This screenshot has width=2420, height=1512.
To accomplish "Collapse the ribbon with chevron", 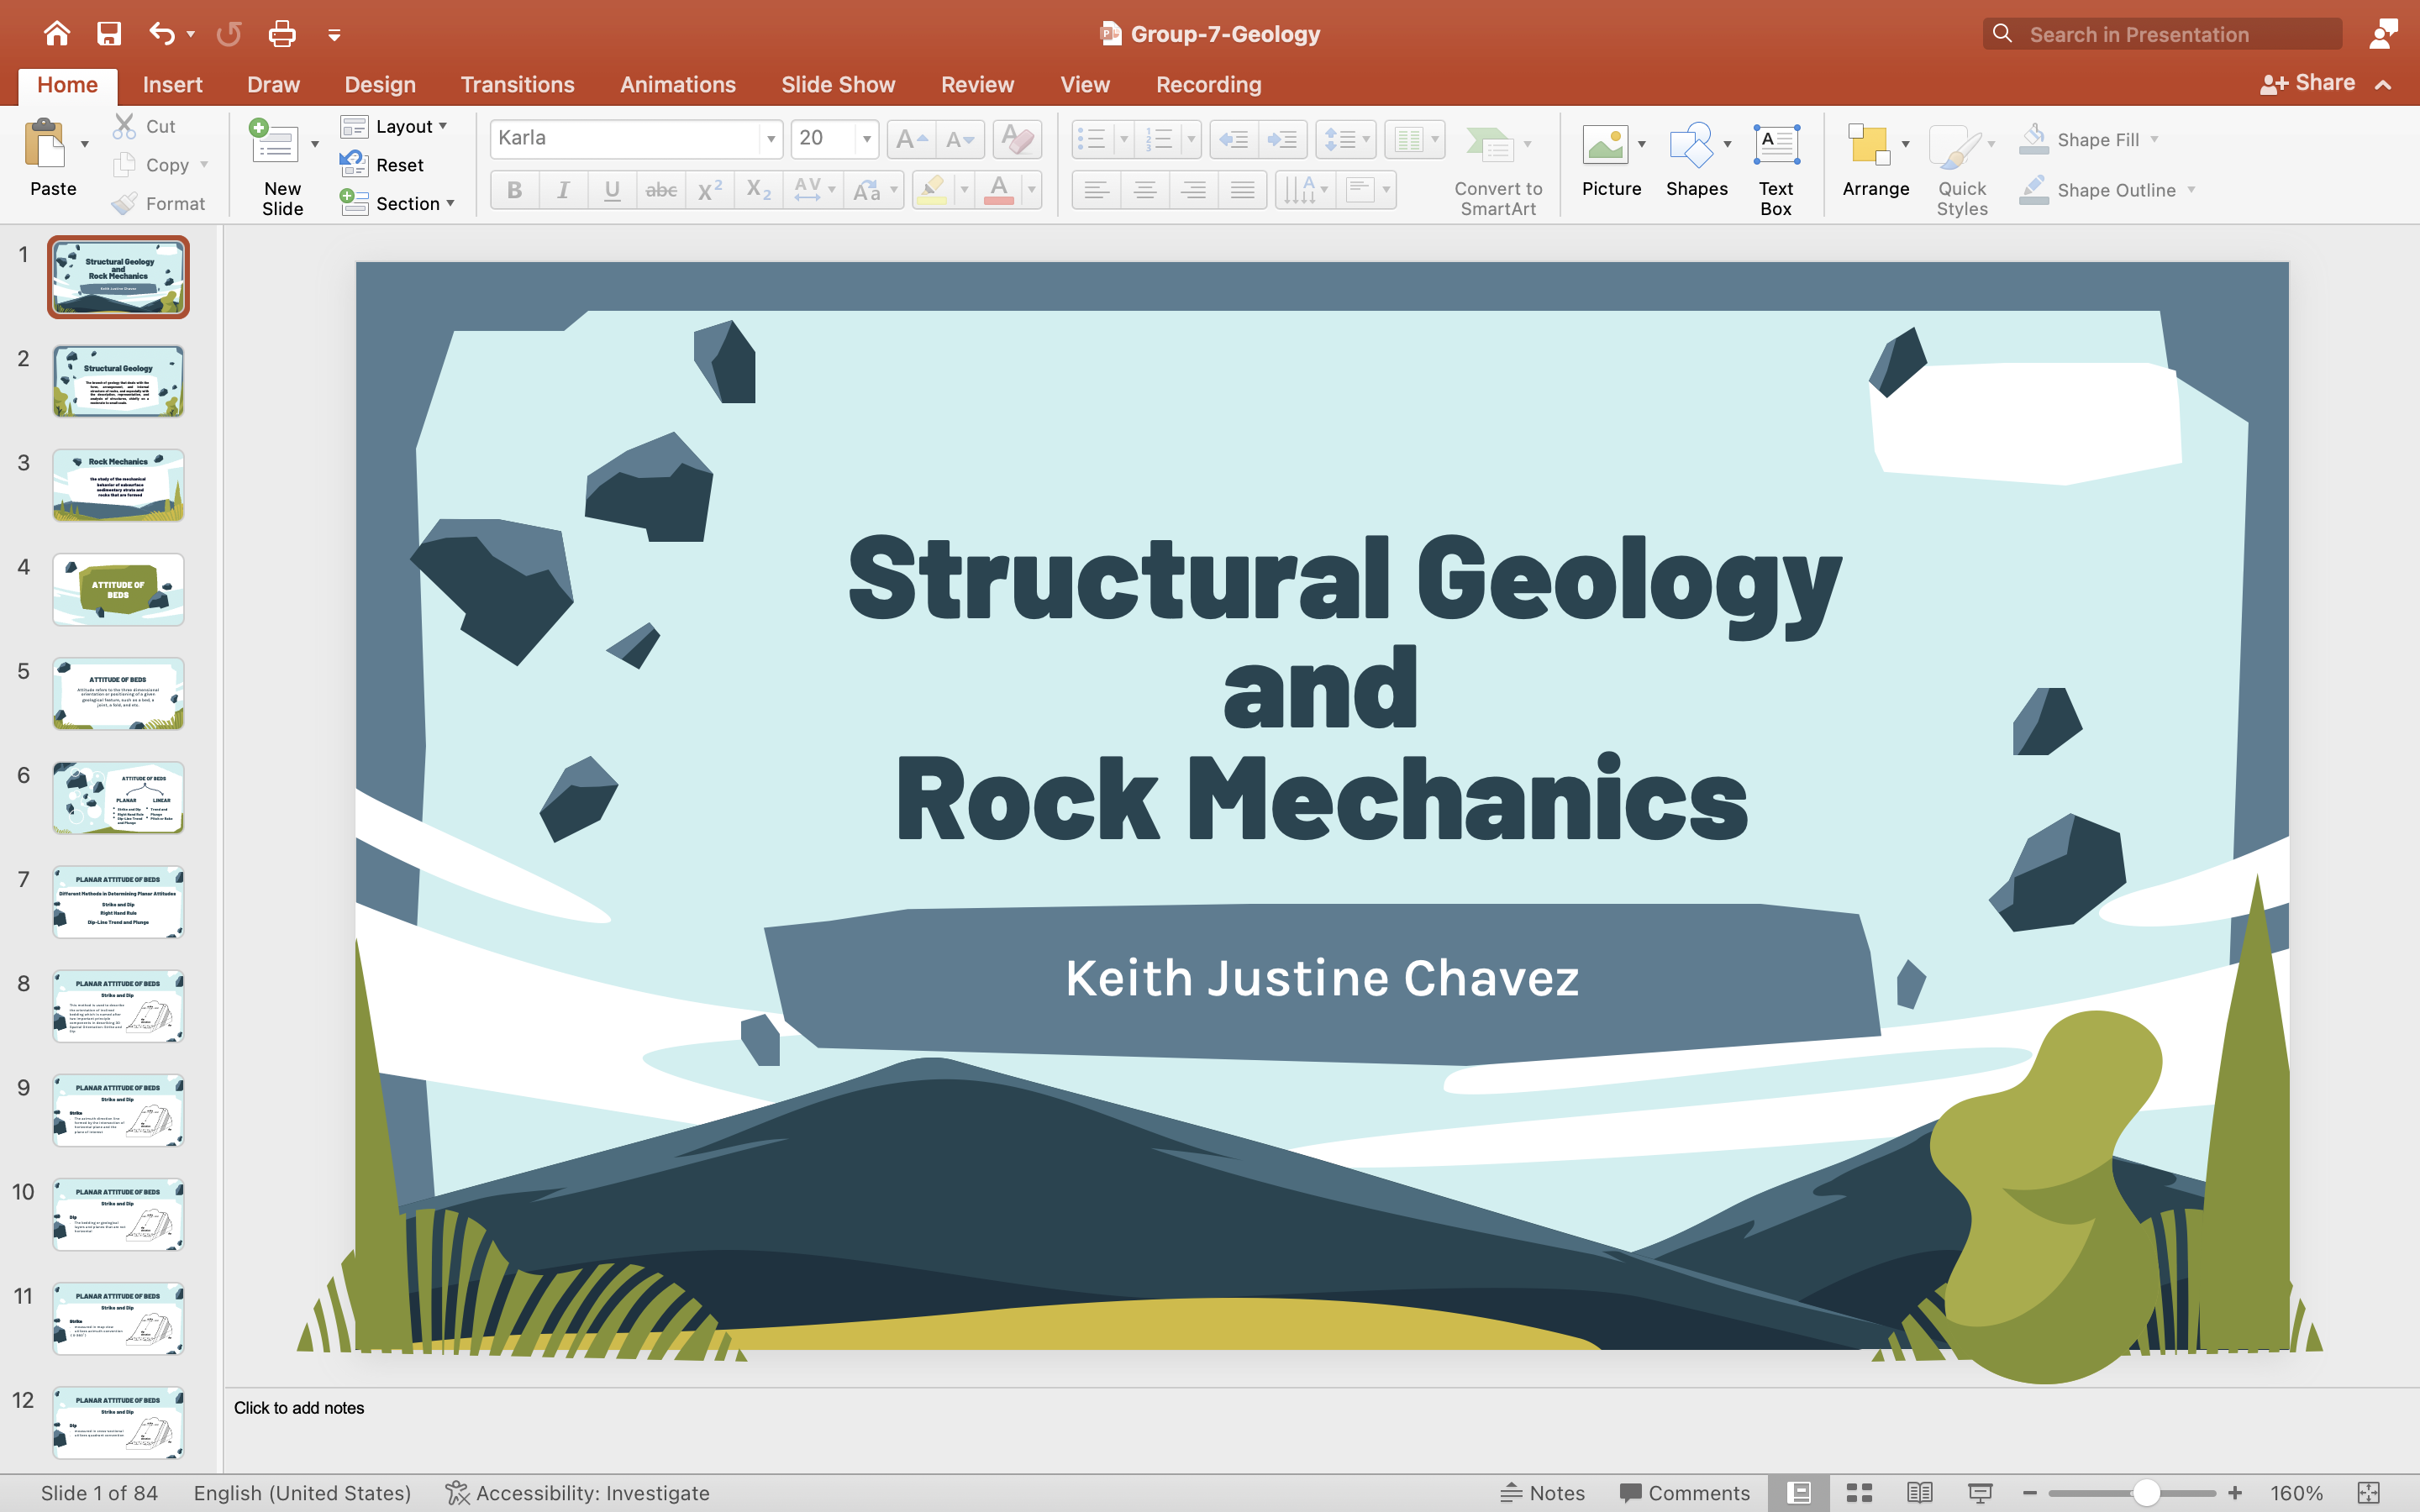I will [x=2383, y=84].
